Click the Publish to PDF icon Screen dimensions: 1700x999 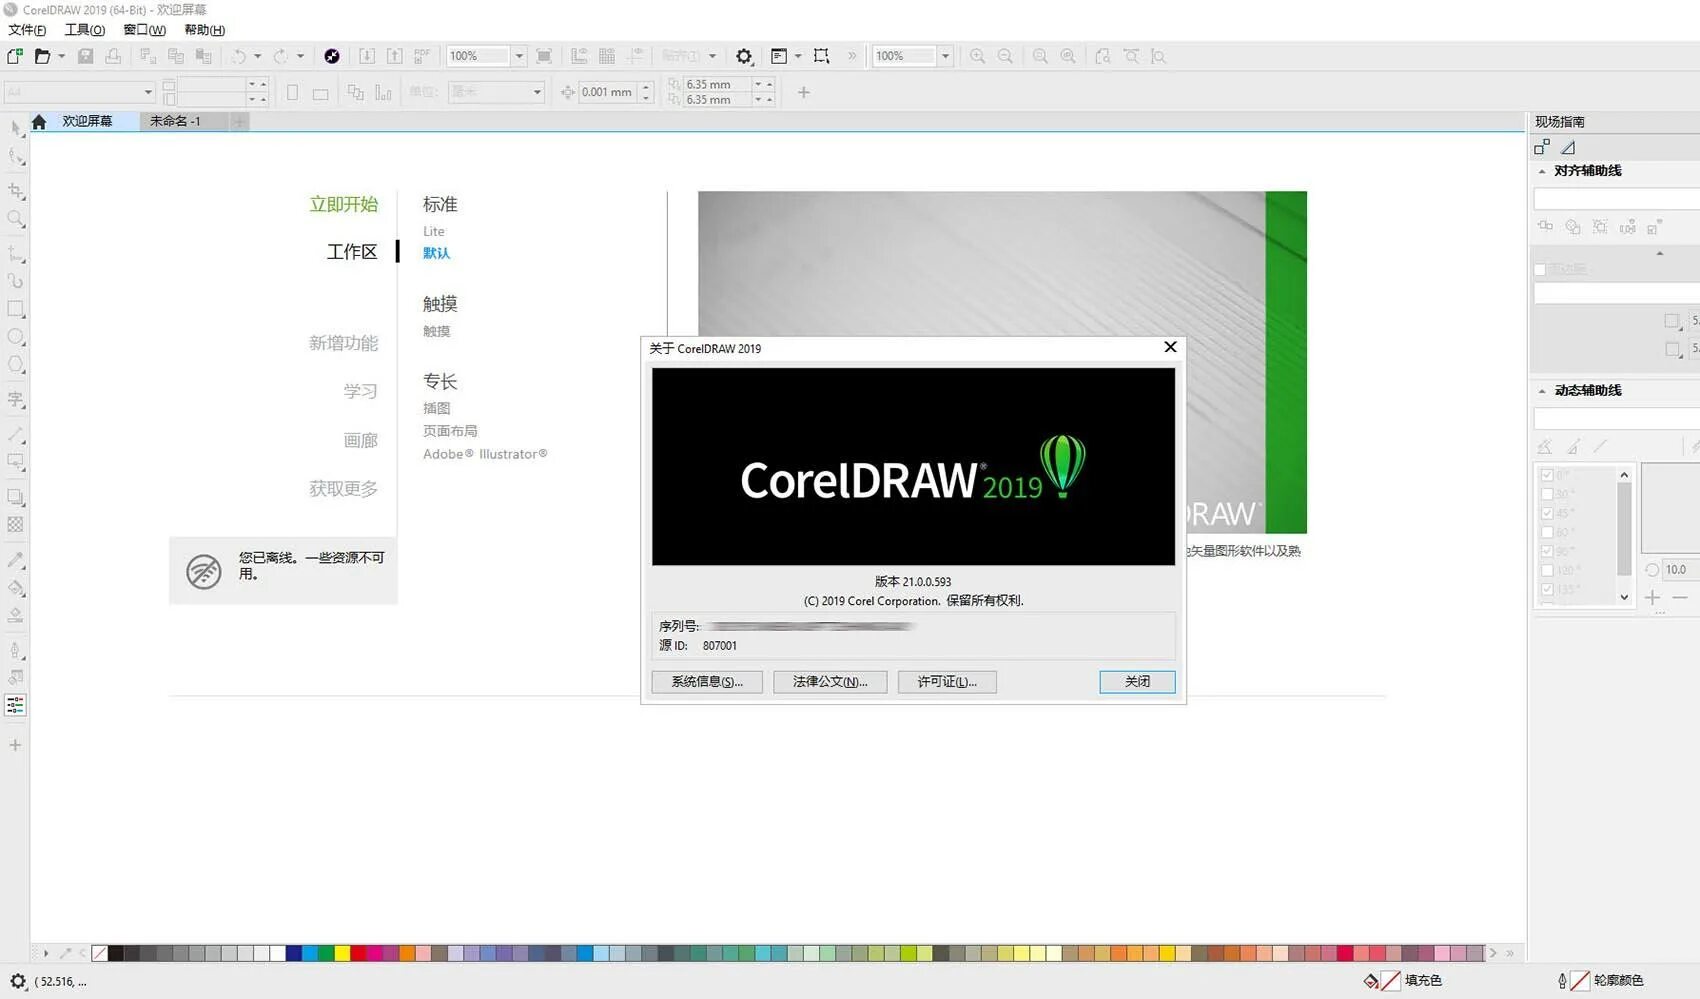[x=422, y=56]
